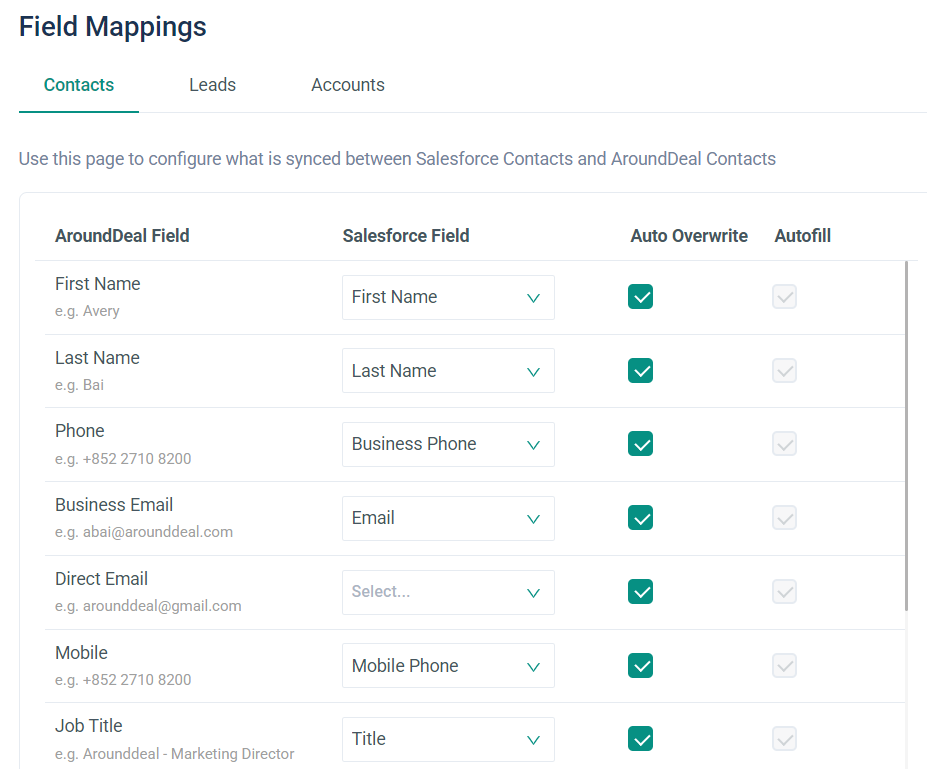Uncheck Auto Overwrite for First Name

click(x=640, y=297)
